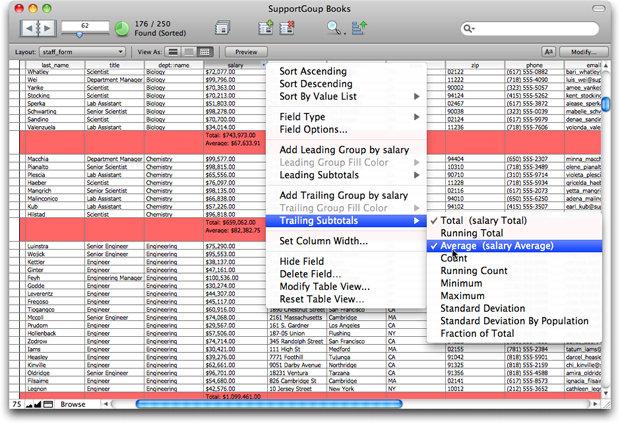Expand the Leading Subtotals submenu
This screenshot has width=620, height=424.
point(346,175)
